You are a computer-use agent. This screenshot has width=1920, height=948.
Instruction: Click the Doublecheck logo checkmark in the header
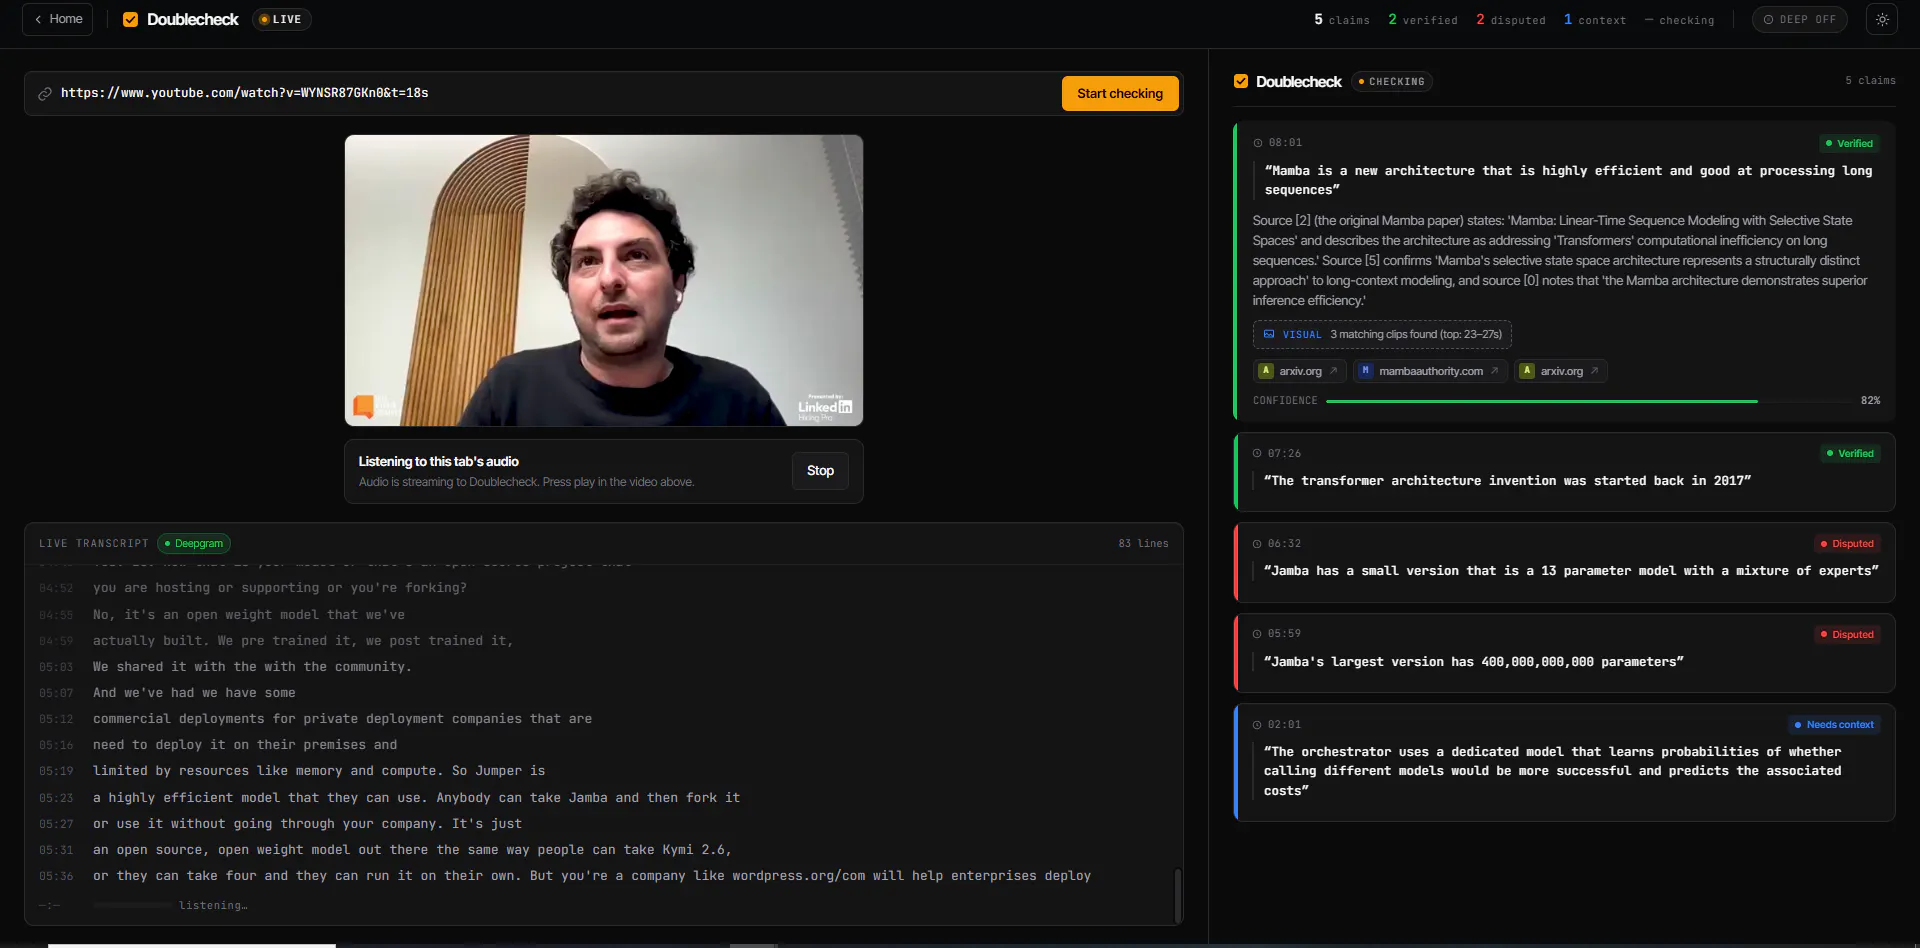click(x=130, y=19)
